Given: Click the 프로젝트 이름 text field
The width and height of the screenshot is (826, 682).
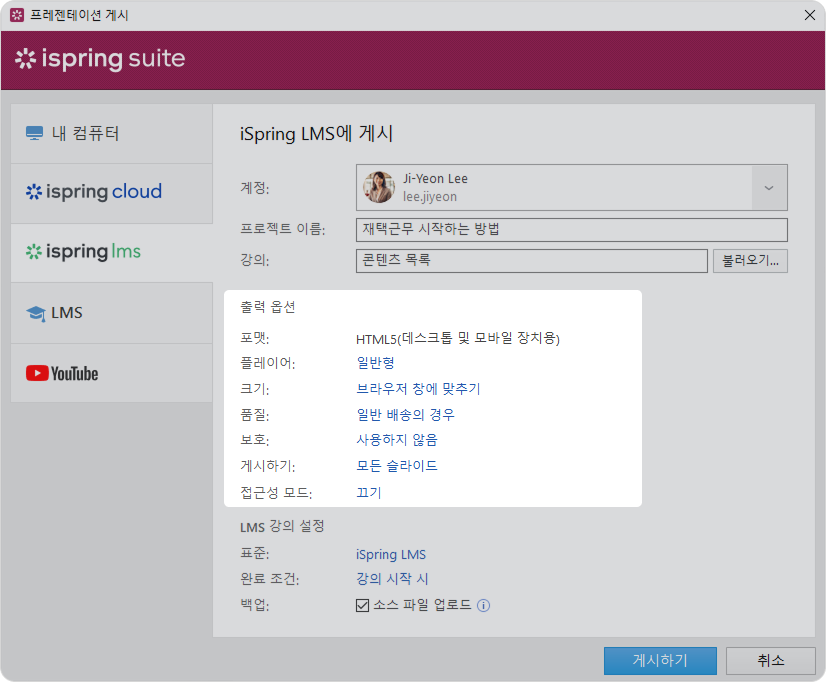Looking at the screenshot, I should (x=571, y=230).
